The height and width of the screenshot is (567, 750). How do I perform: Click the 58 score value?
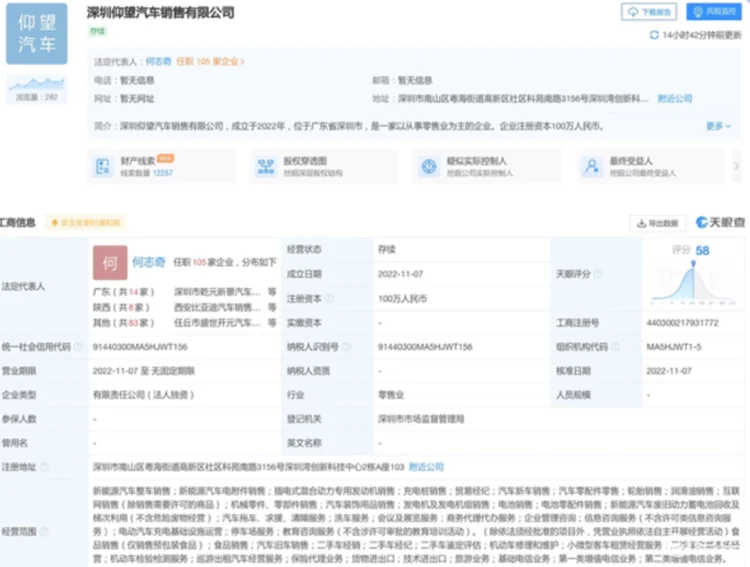[x=702, y=250]
